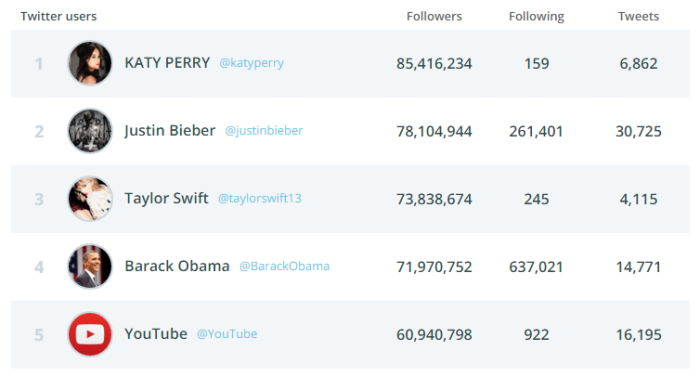The height and width of the screenshot is (377, 700).
Task: Click the @YouTube handle link
Action: [x=227, y=334]
